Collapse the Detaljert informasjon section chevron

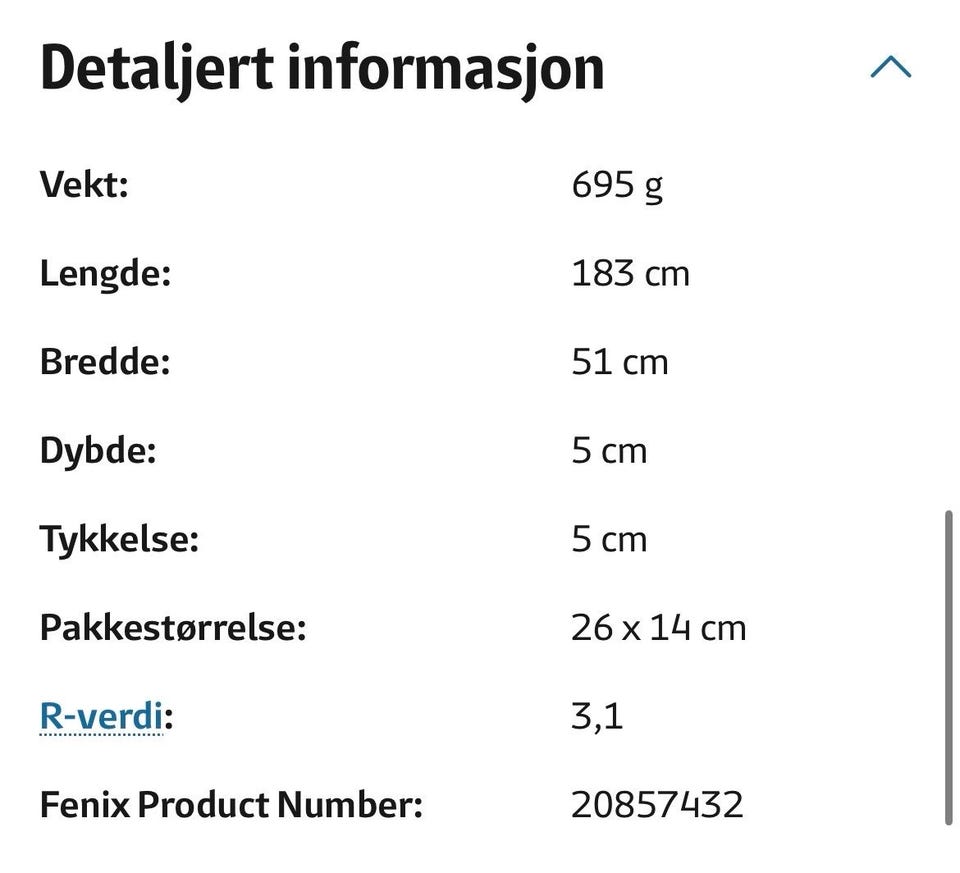(x=891, y=67)
